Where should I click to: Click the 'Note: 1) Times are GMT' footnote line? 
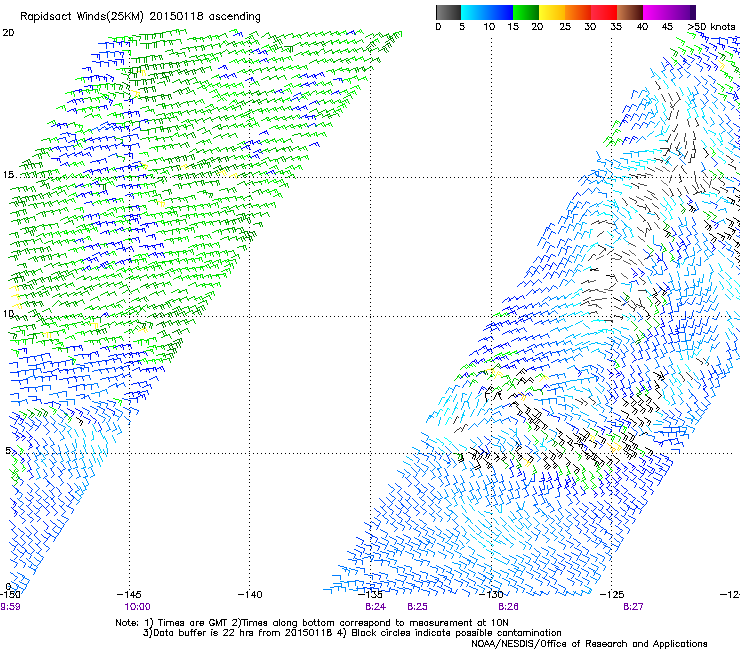[x=312, y=623]
